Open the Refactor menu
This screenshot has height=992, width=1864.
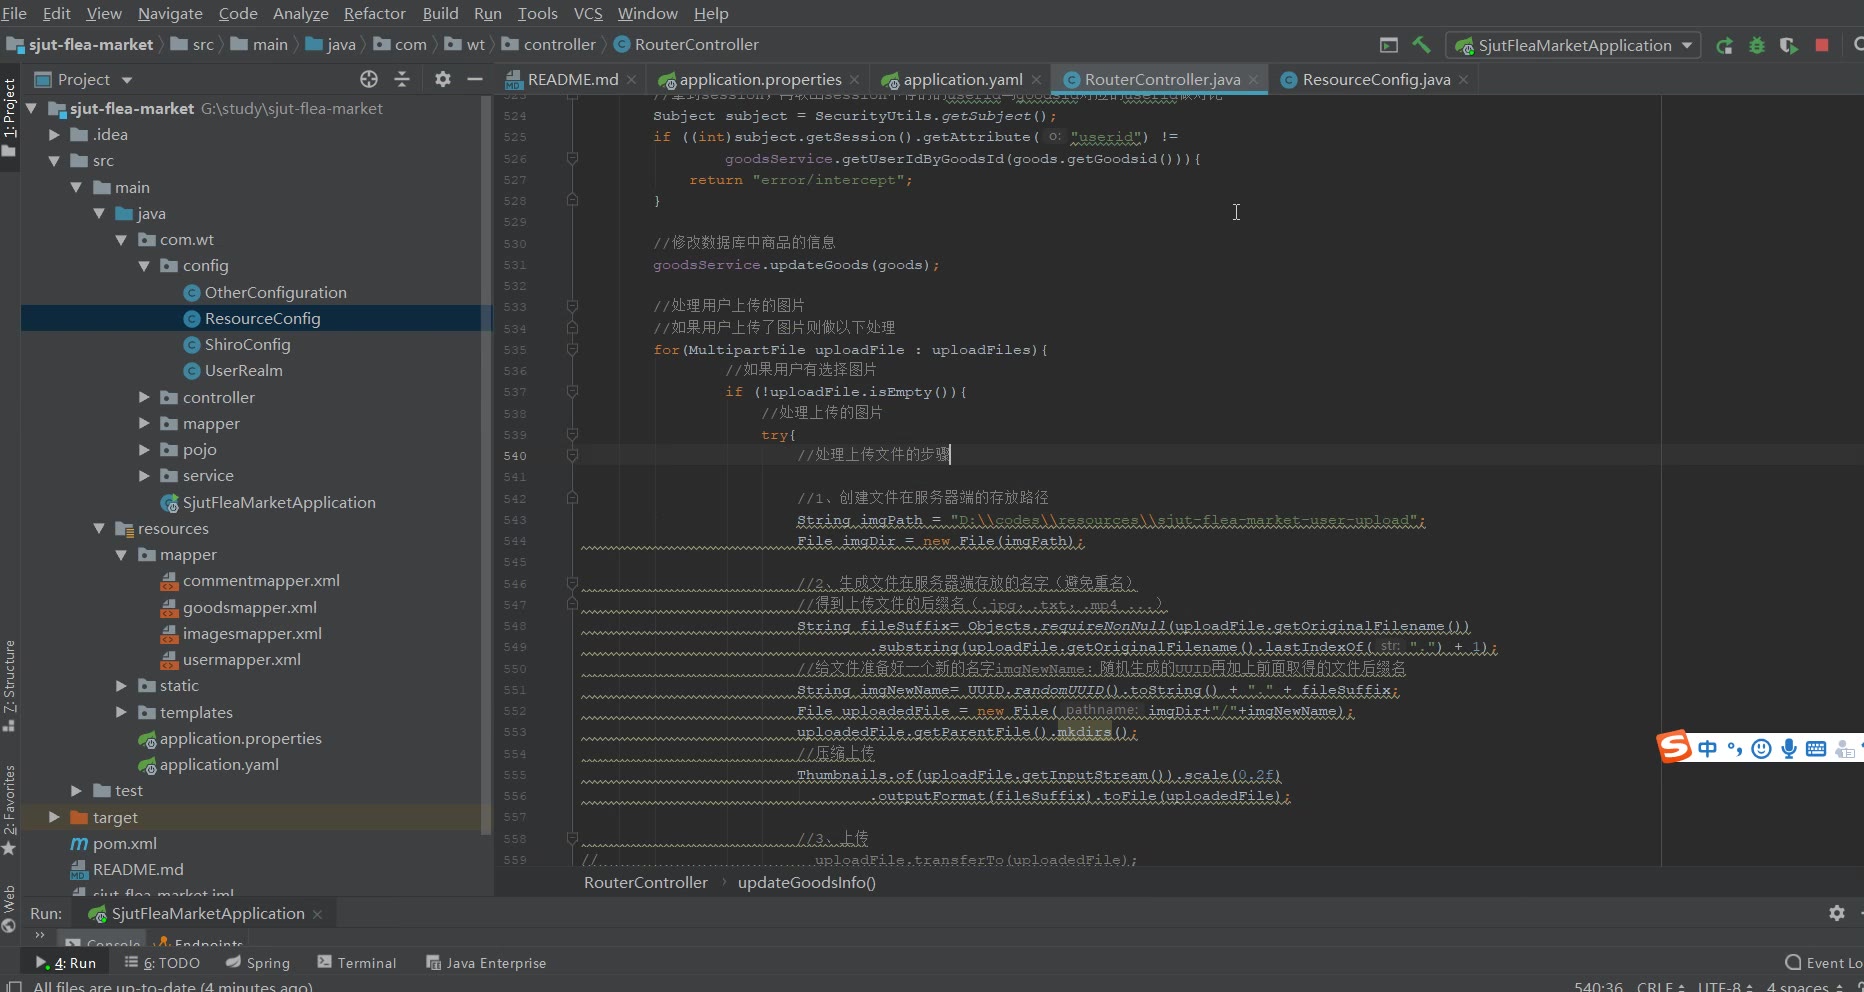point(374,13)
